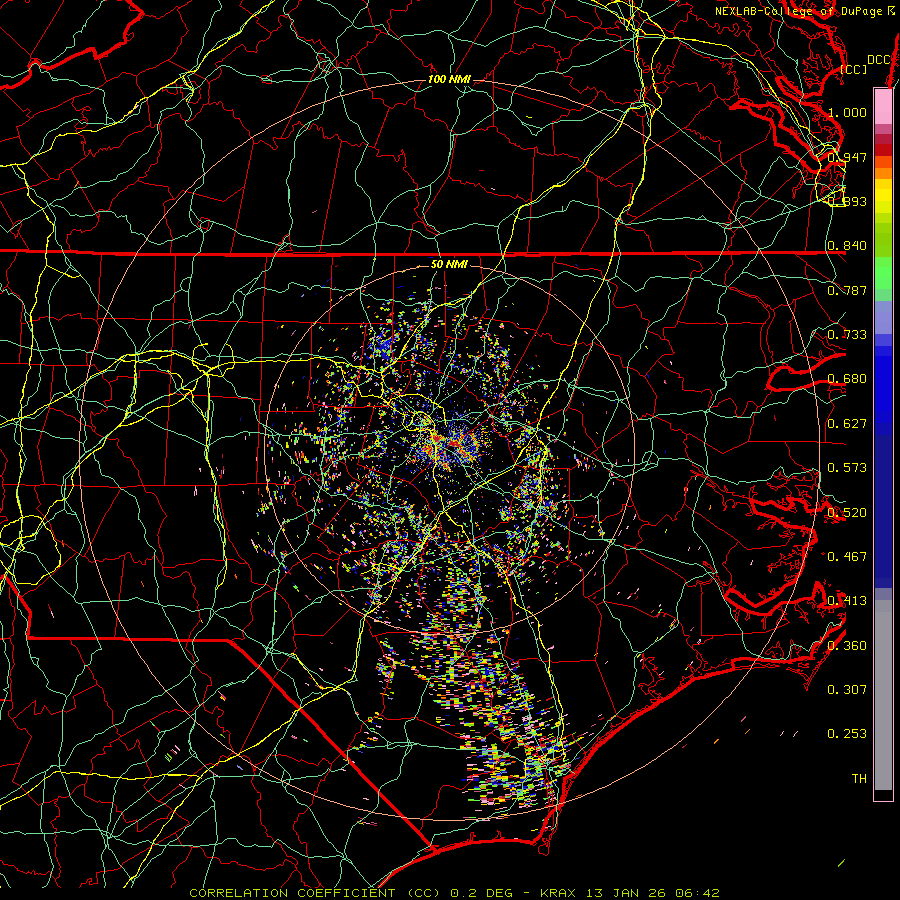Viewport: 900px width, 900px height.
Task: Click the 0.947 scale value
Action: tap(847, 157)
